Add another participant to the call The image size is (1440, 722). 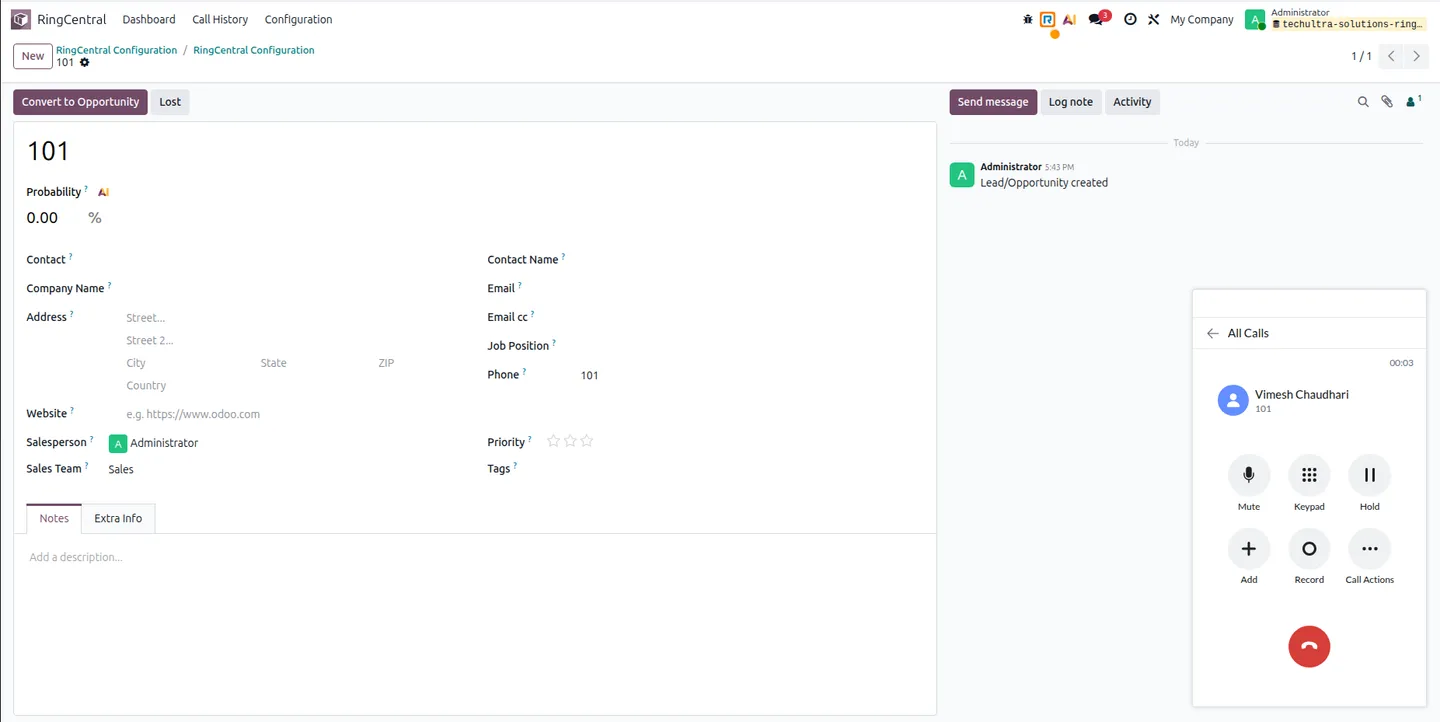(1249, 548)
